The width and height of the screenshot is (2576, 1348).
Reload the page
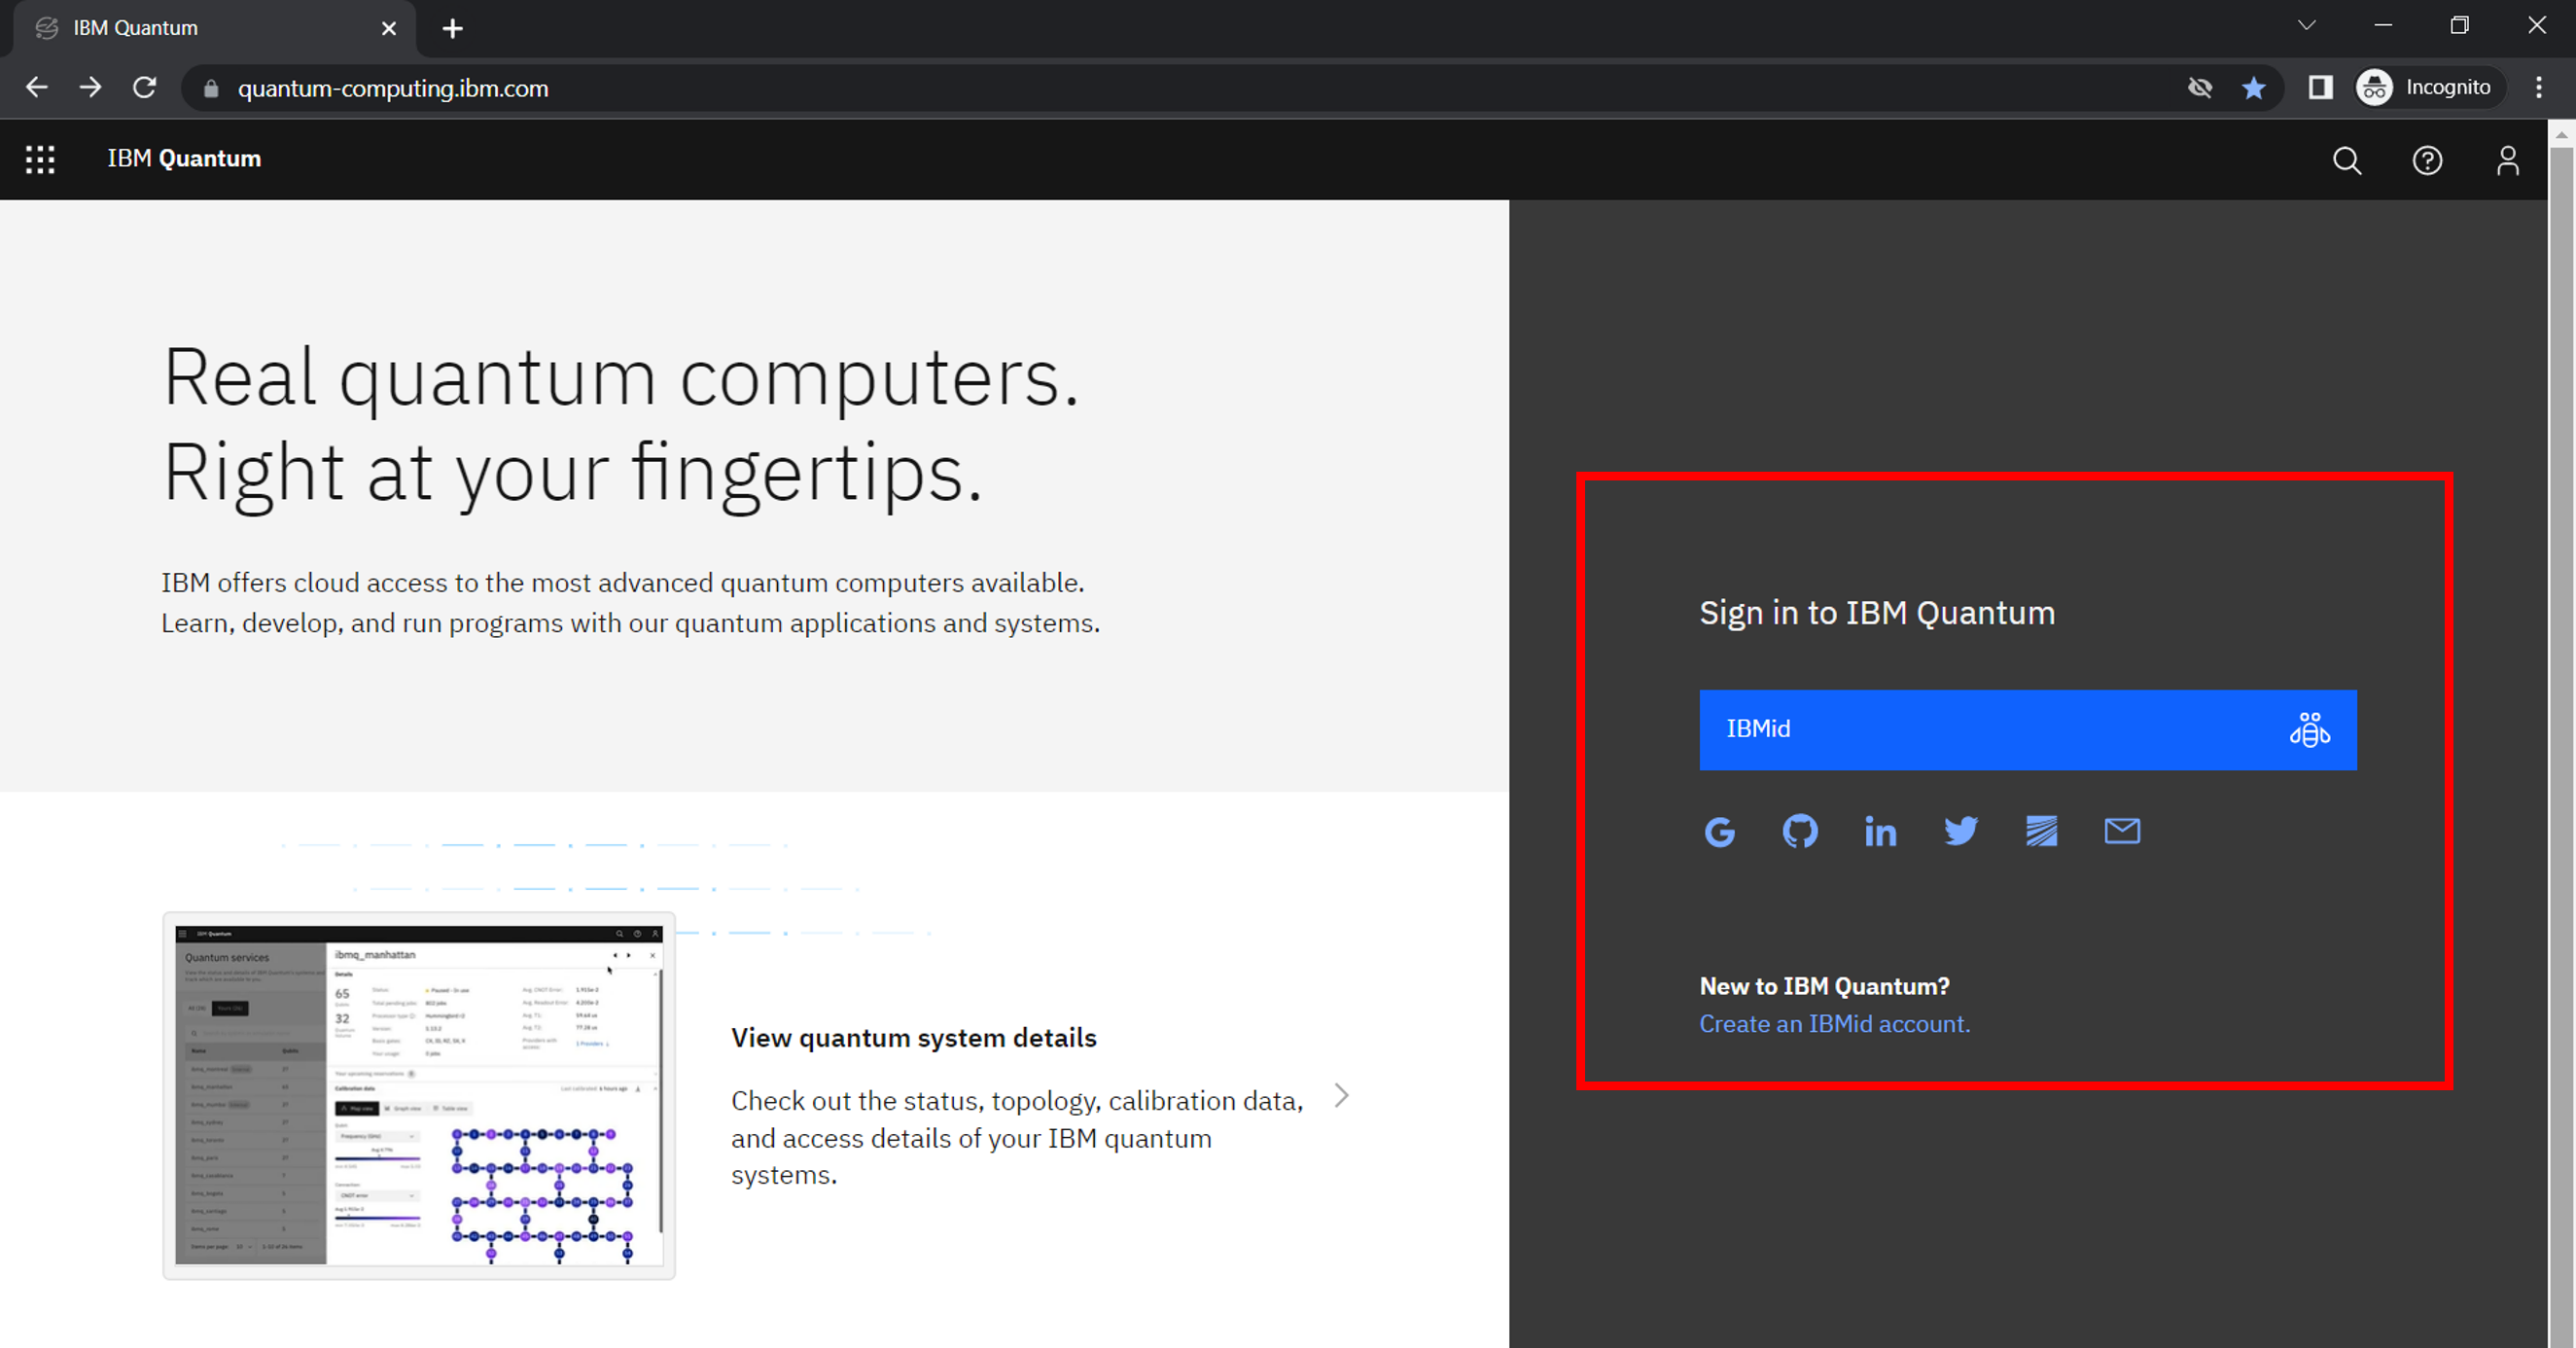[x=145, y=88]
